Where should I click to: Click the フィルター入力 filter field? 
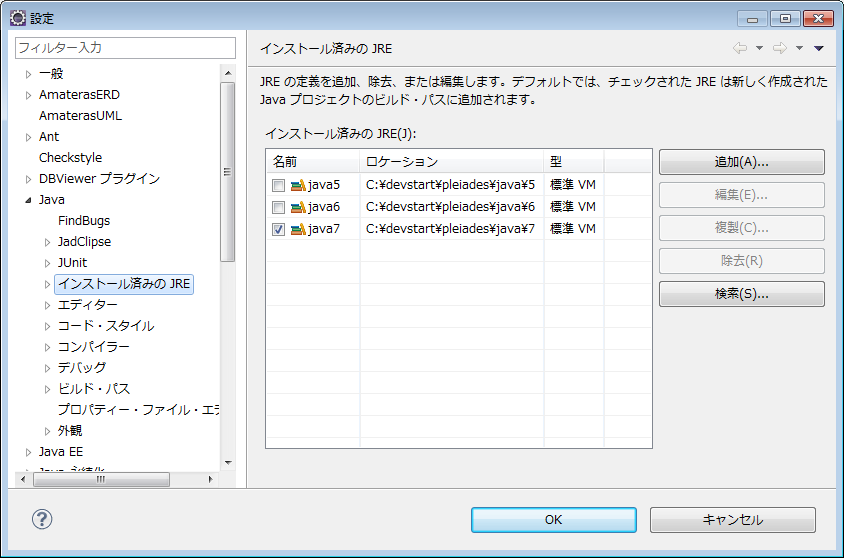125,48
